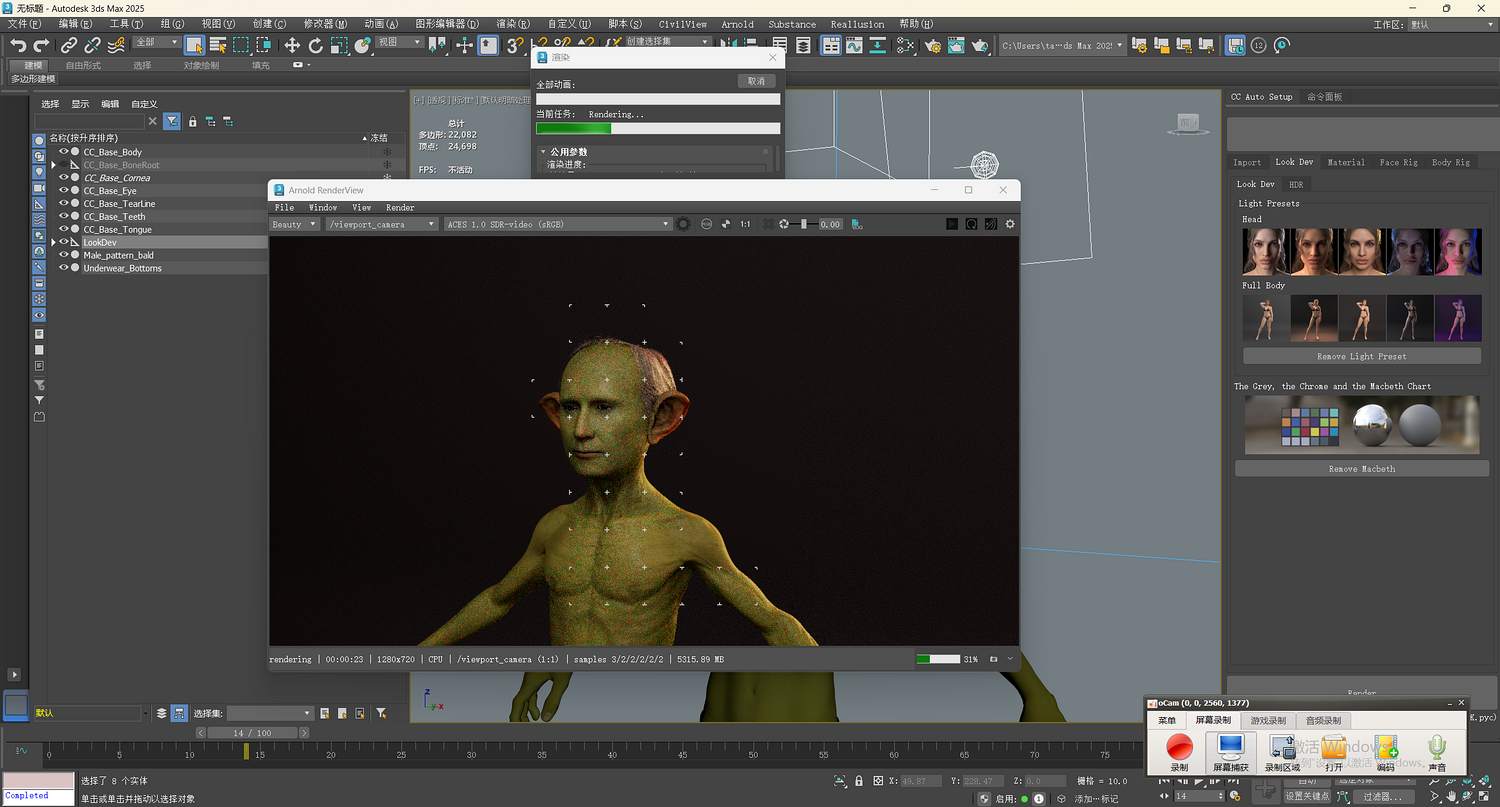The image size is (1500, 807).
Task: Choose the Select and Rotate tool
Action: (316, 45)
